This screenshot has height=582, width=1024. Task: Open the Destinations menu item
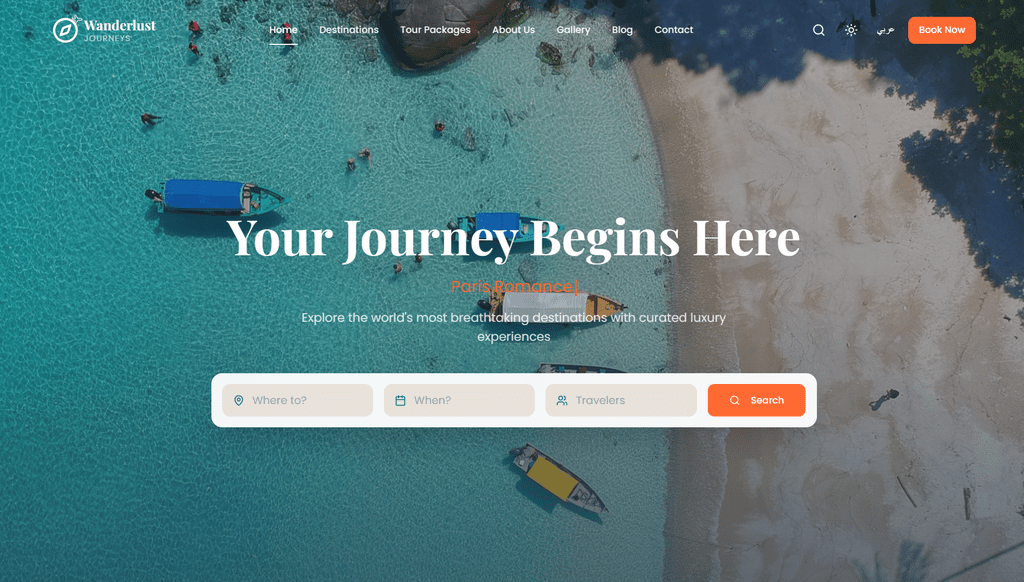click(x=349, y=30)
